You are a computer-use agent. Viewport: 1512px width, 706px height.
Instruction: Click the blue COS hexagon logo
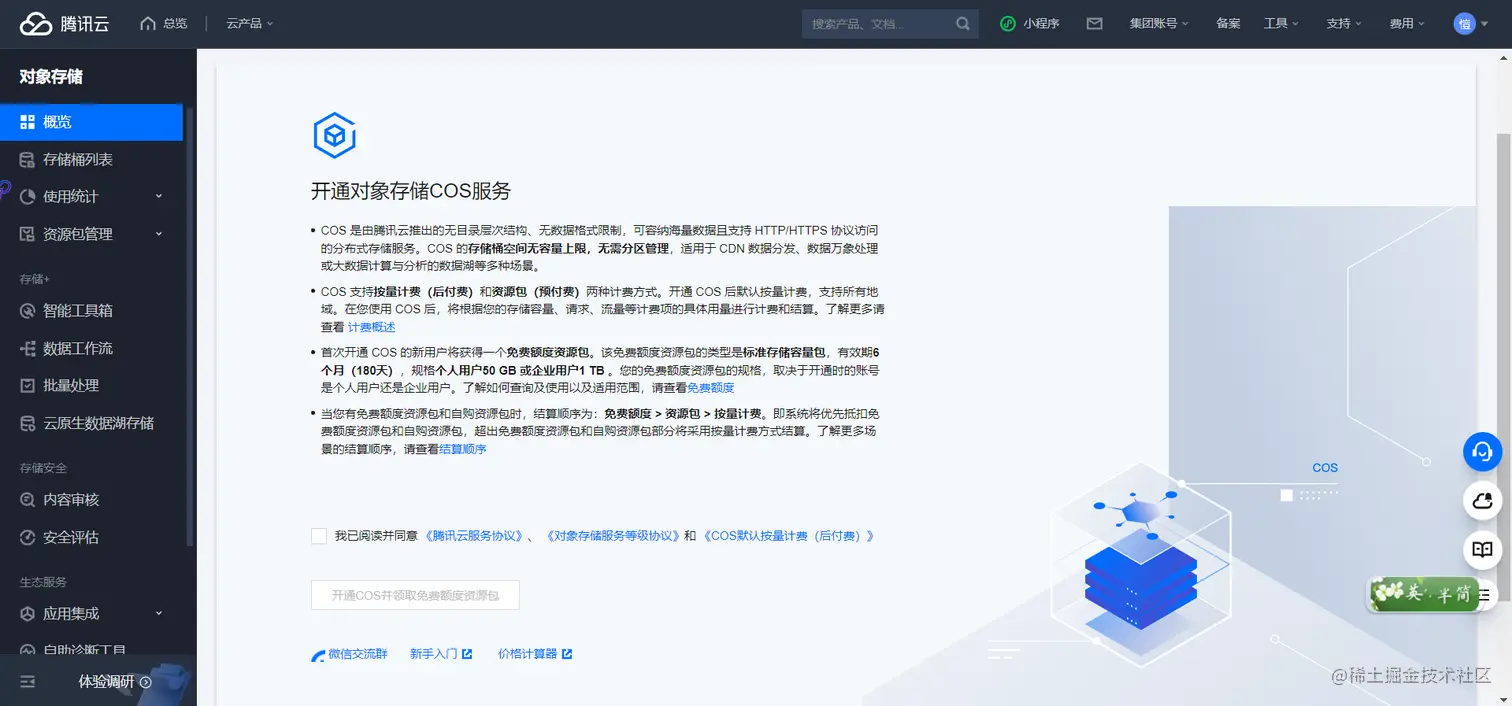click(335, 135)
